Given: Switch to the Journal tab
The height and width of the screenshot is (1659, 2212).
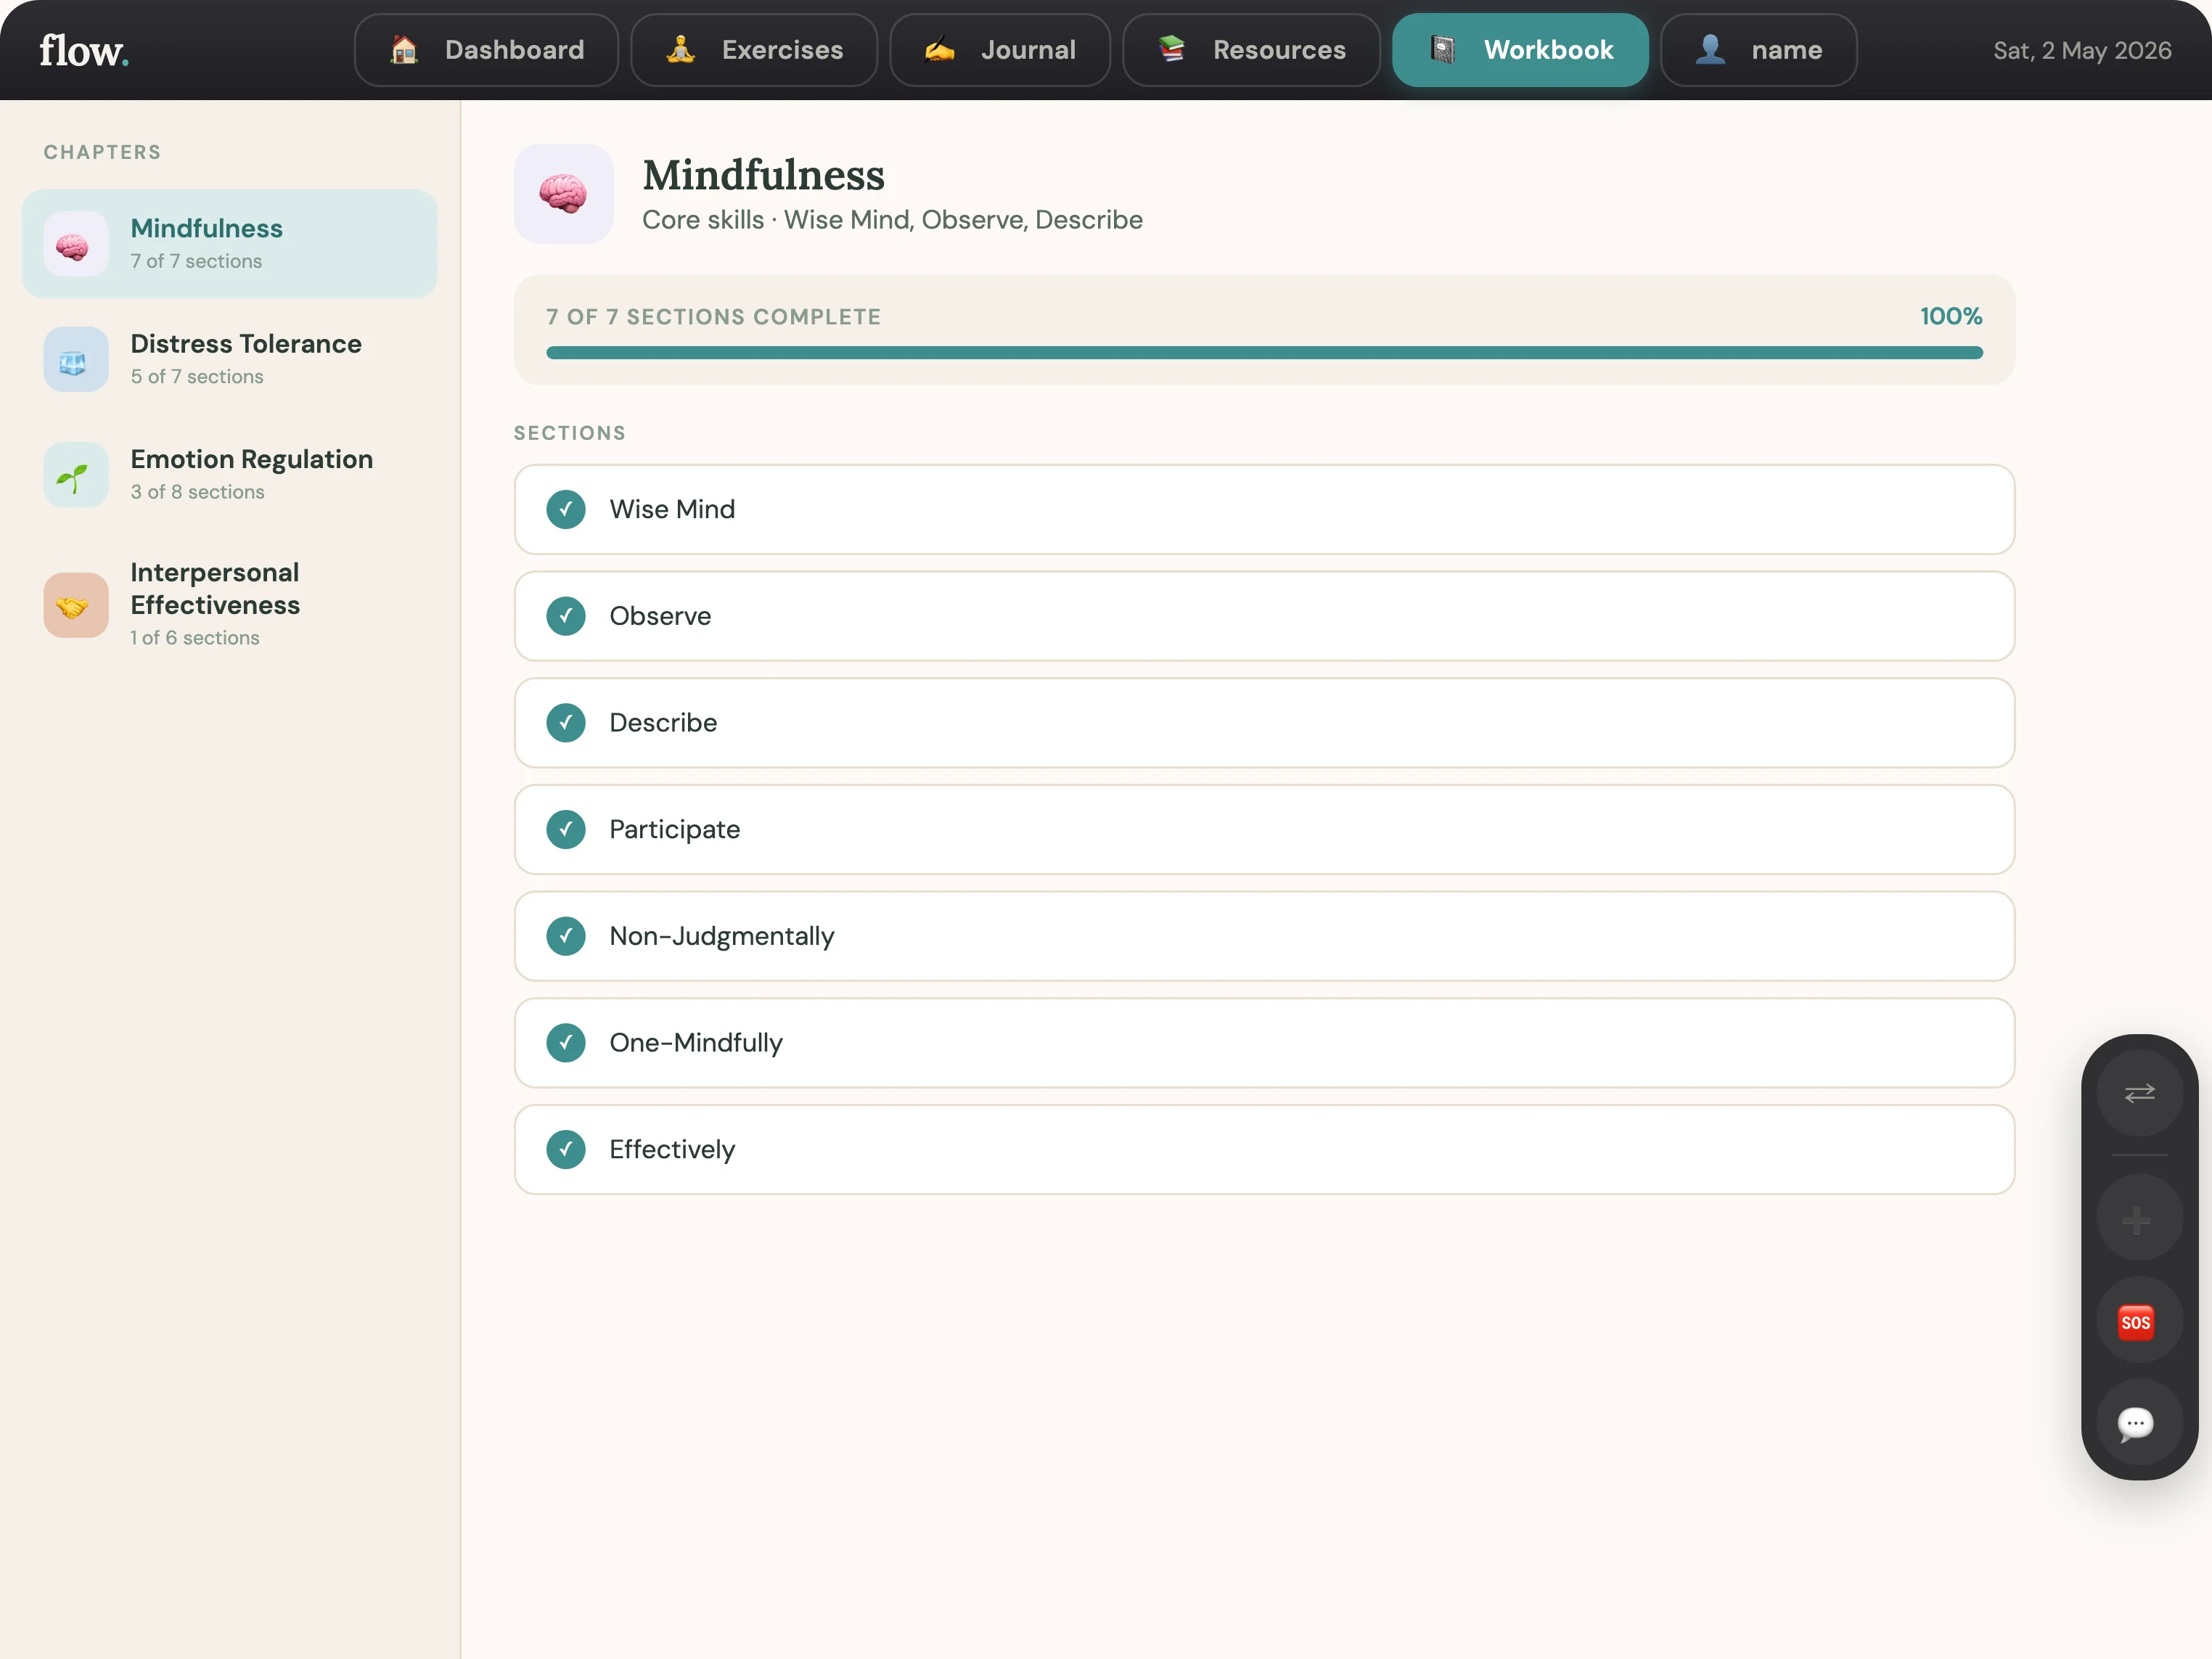Looking at the screenshot, I should (x=1000, y=50).
